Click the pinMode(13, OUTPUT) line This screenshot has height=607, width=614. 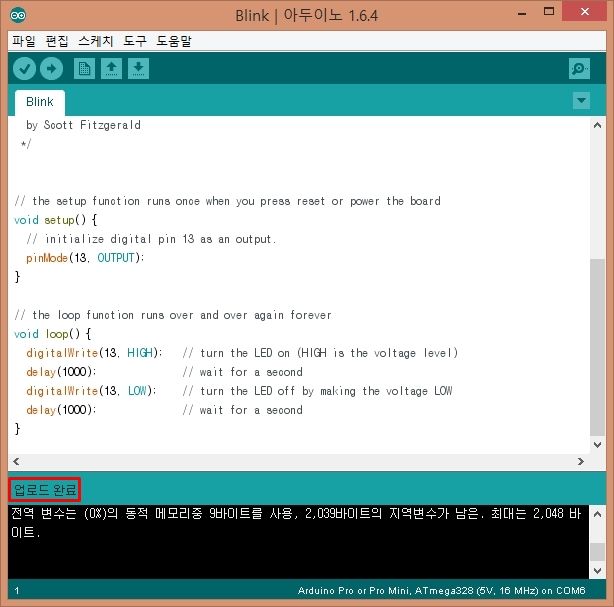(x=85, y=258)
